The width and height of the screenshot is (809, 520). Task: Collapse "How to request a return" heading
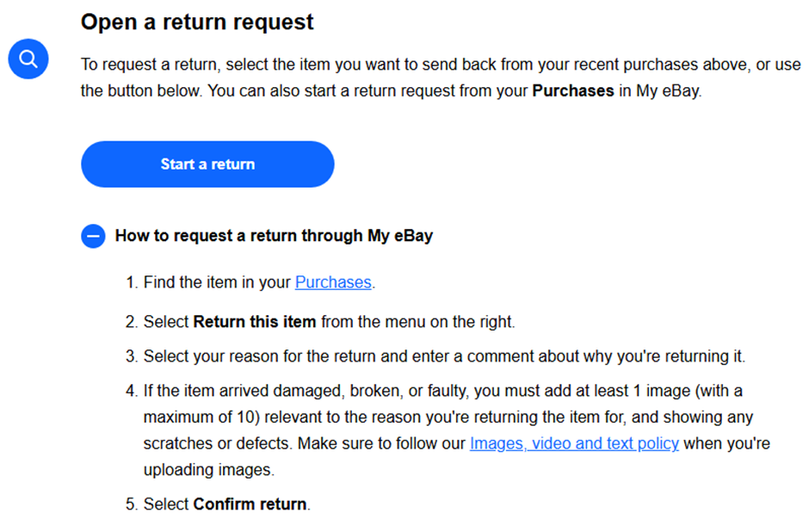click(273, 236)
